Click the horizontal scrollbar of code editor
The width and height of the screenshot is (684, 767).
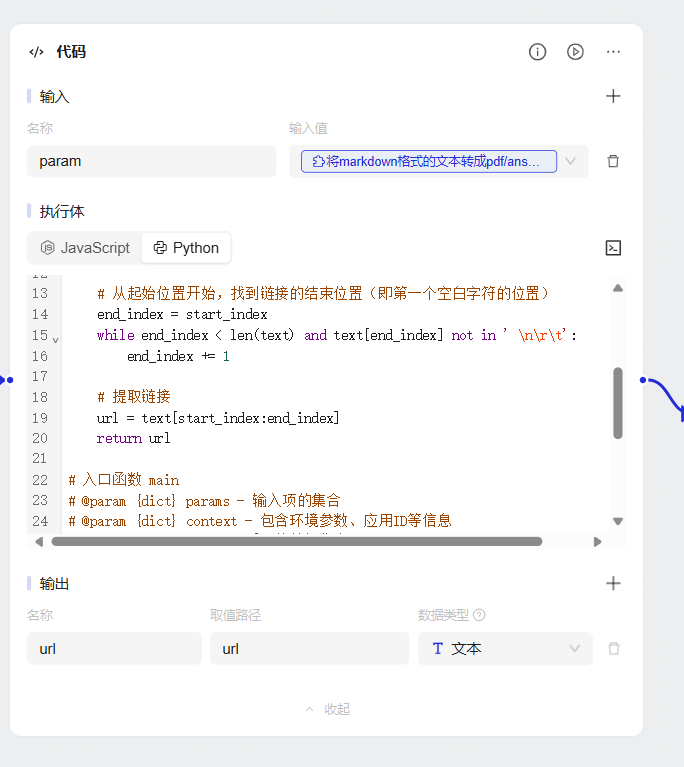pyautogui.click(x=296, y=541)
